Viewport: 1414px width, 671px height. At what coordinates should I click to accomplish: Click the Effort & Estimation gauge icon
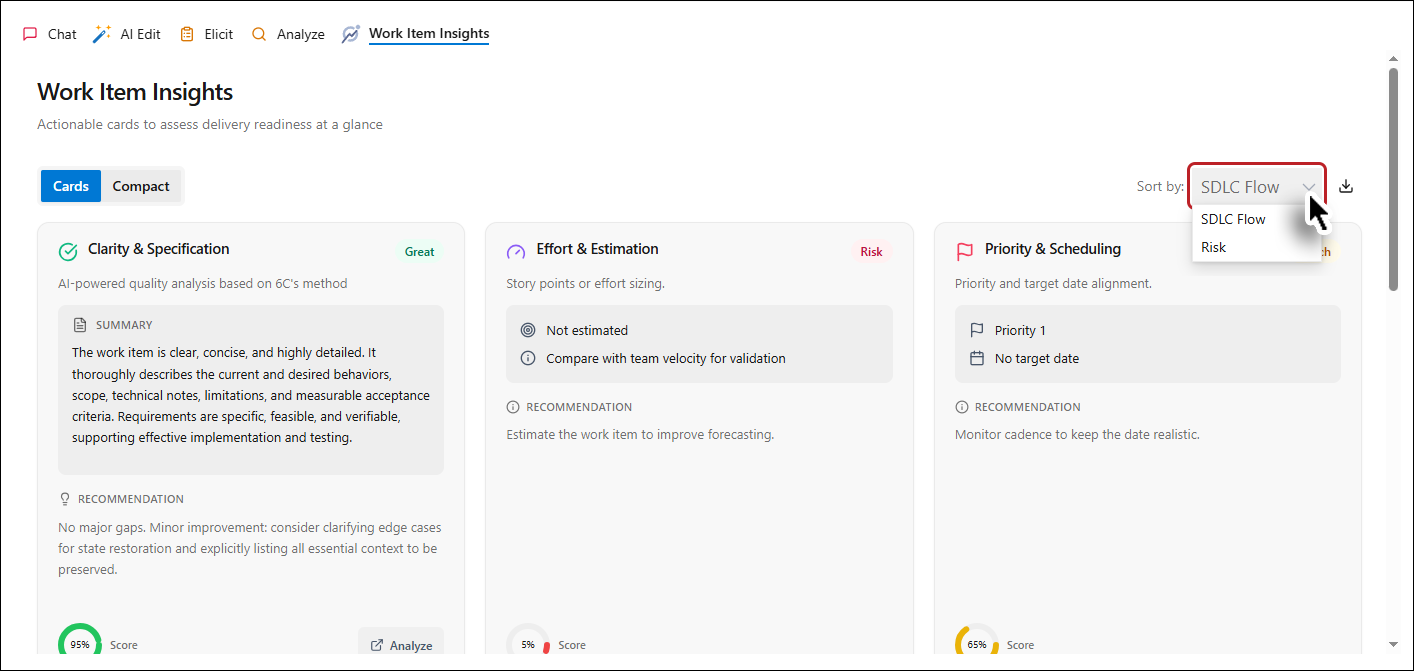pyautogui.click(x=516, y=251)
